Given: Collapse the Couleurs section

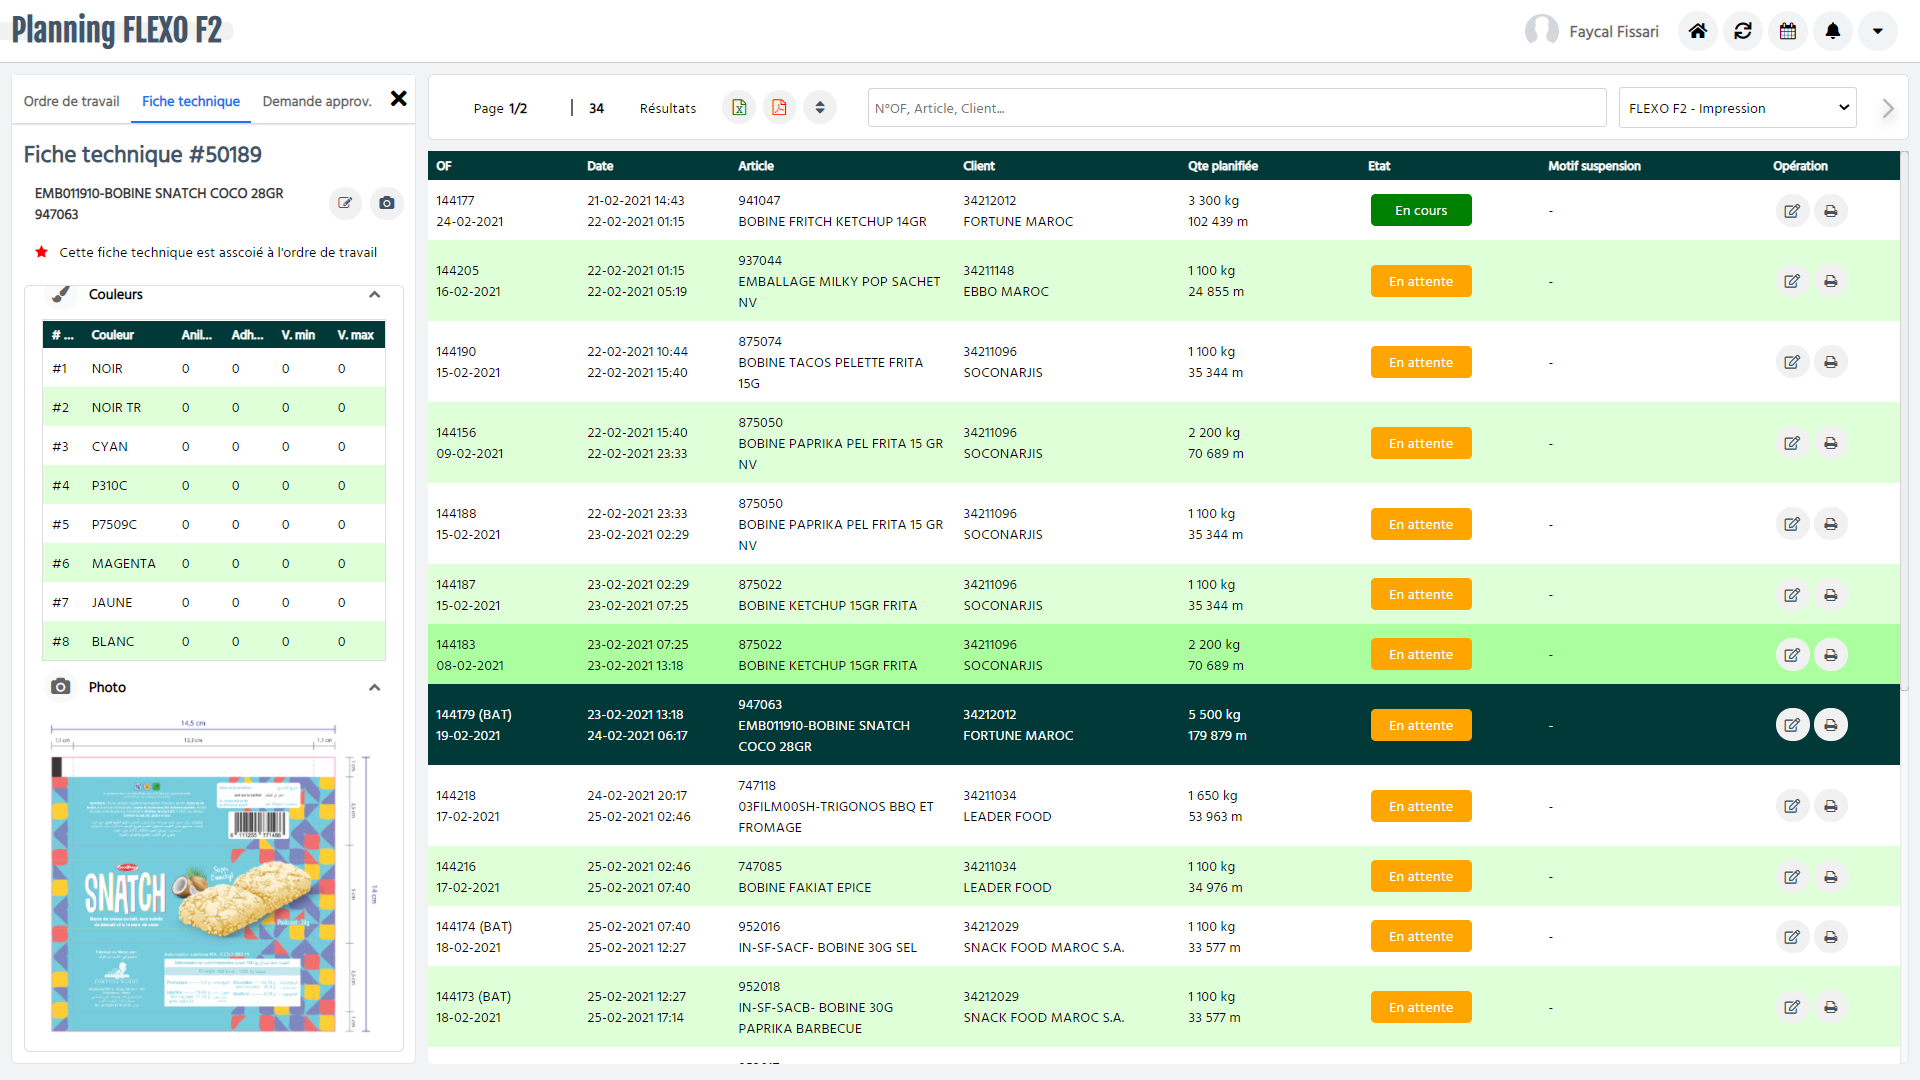Looking at the screenshot, I should coord(374,295).
